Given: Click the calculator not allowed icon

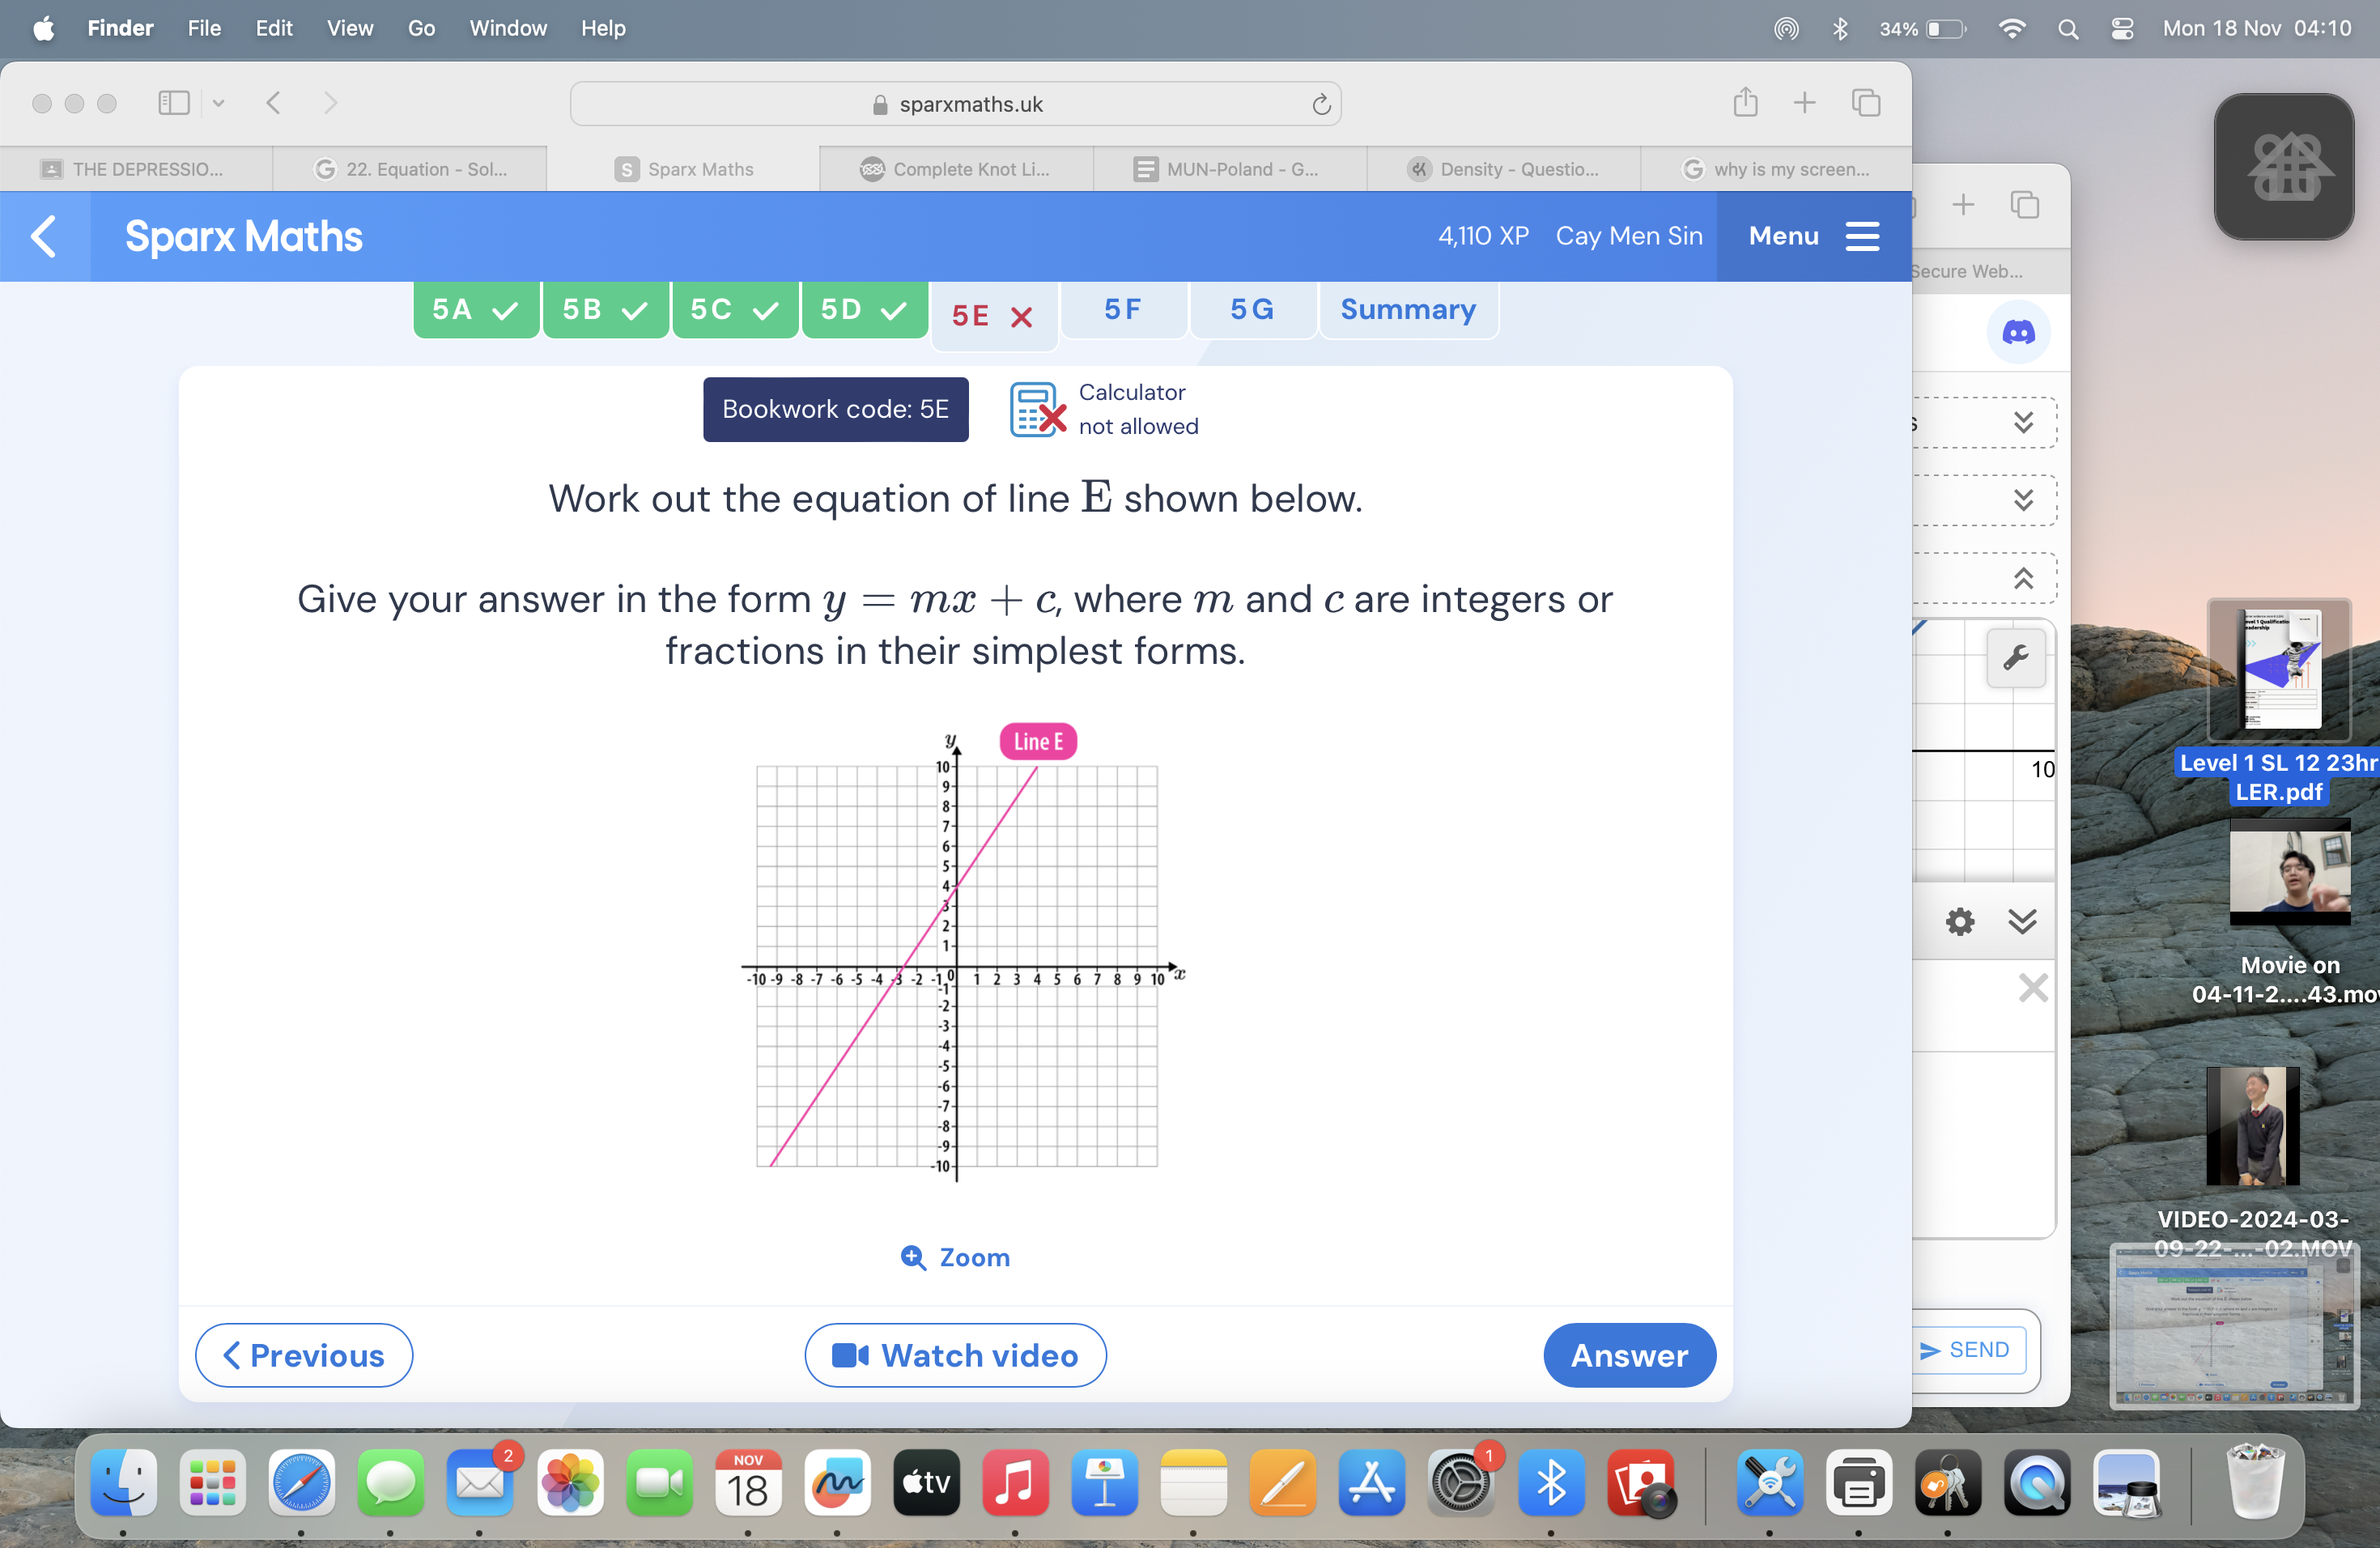Looking at the screenshot, I should point(1037,409).
